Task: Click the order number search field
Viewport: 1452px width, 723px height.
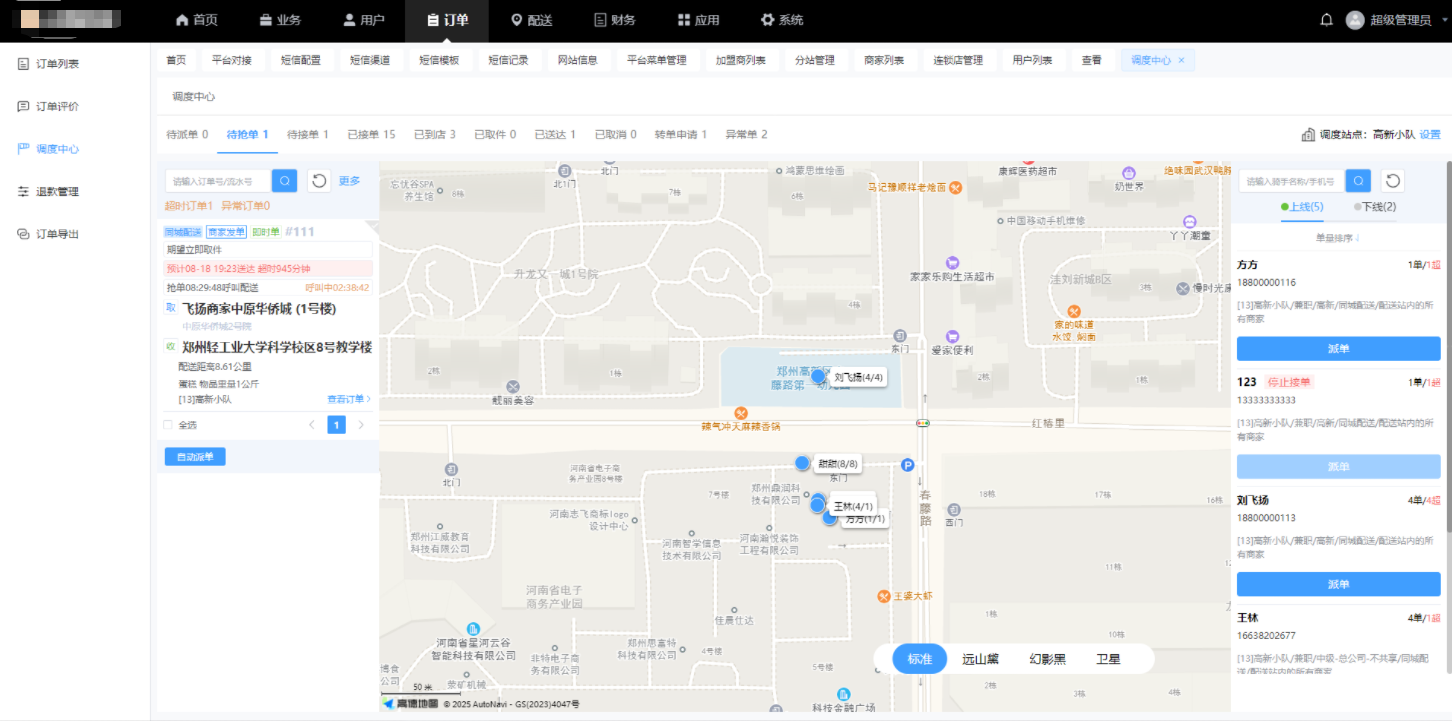Action: (x=218, y=181)
